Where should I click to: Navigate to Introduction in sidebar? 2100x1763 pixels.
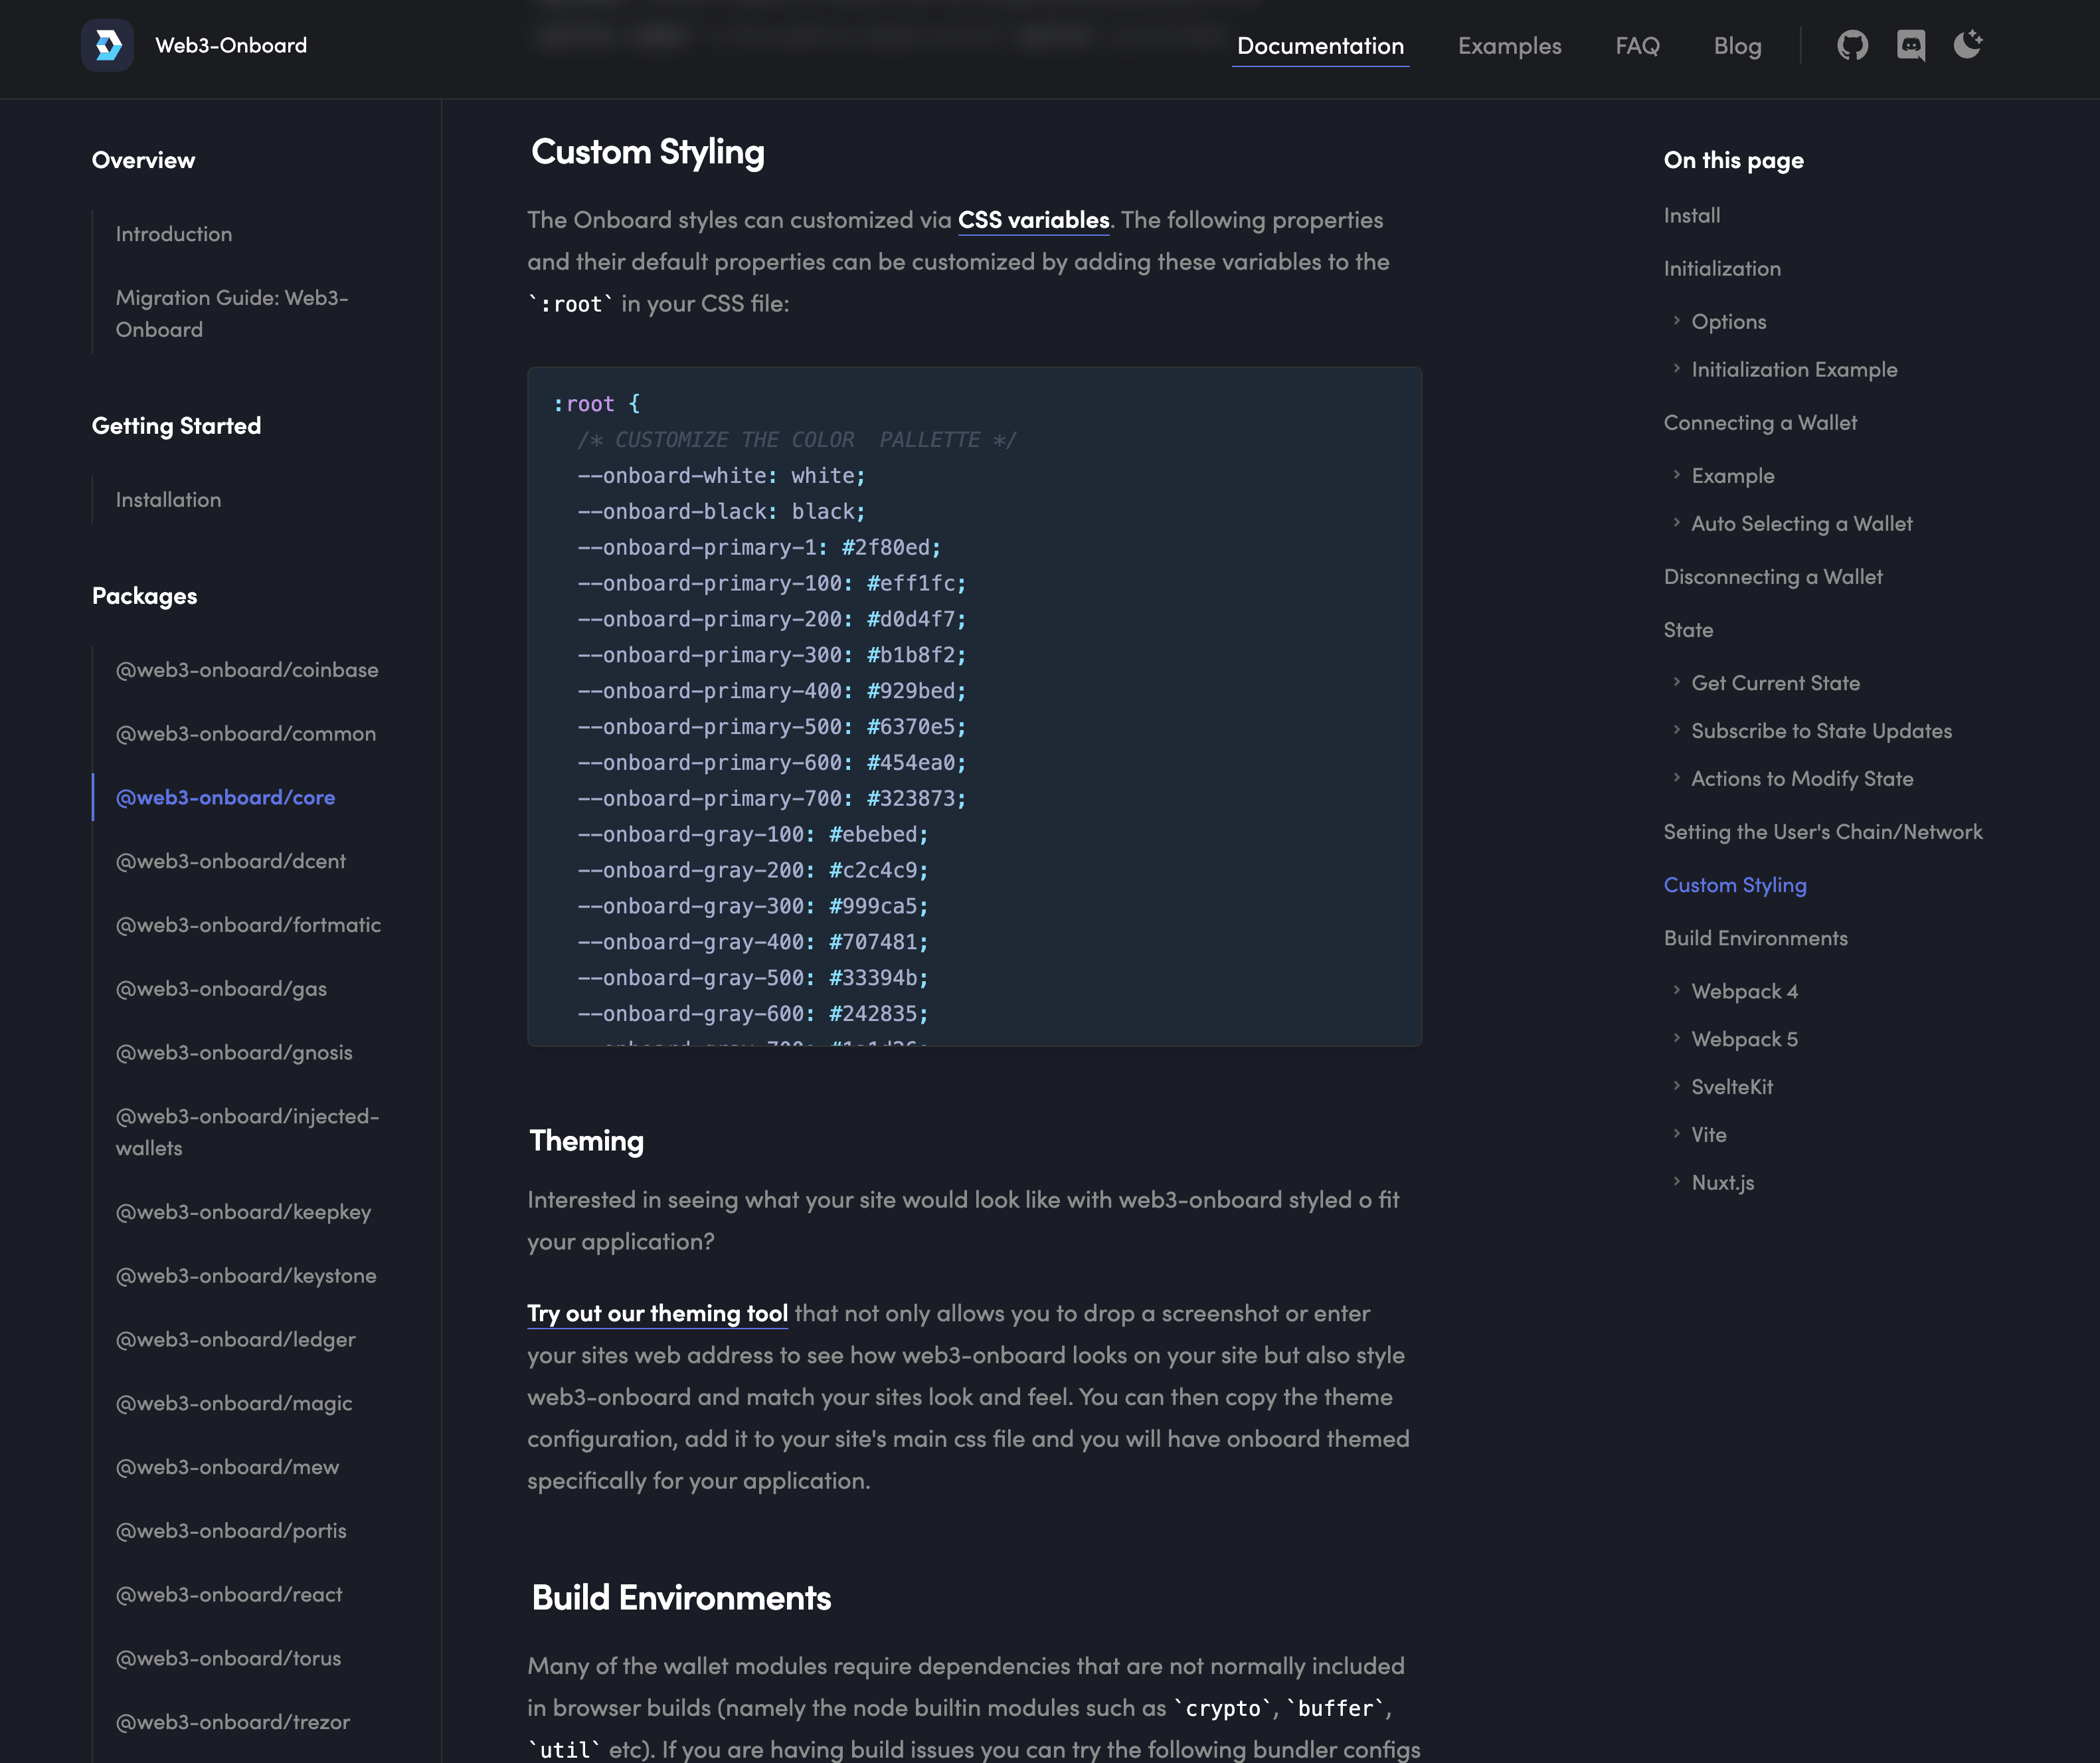(174, 234)
